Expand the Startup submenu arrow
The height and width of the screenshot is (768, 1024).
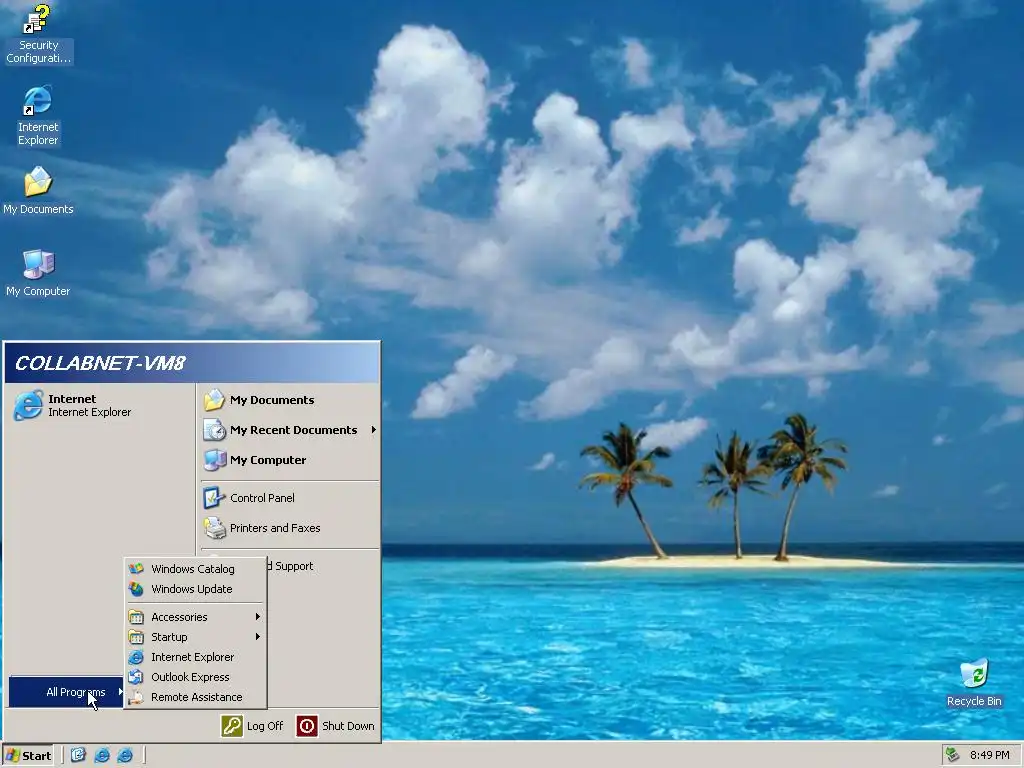click(x=258, y=637)
